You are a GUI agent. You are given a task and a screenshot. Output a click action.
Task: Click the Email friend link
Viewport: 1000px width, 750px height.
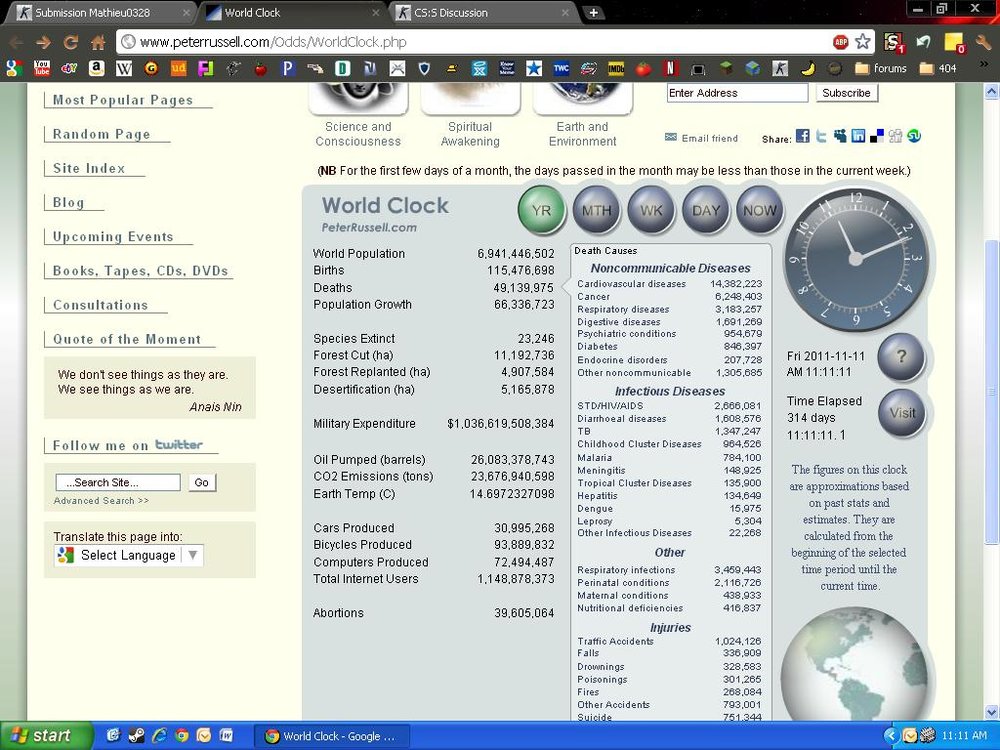[702, 138]
